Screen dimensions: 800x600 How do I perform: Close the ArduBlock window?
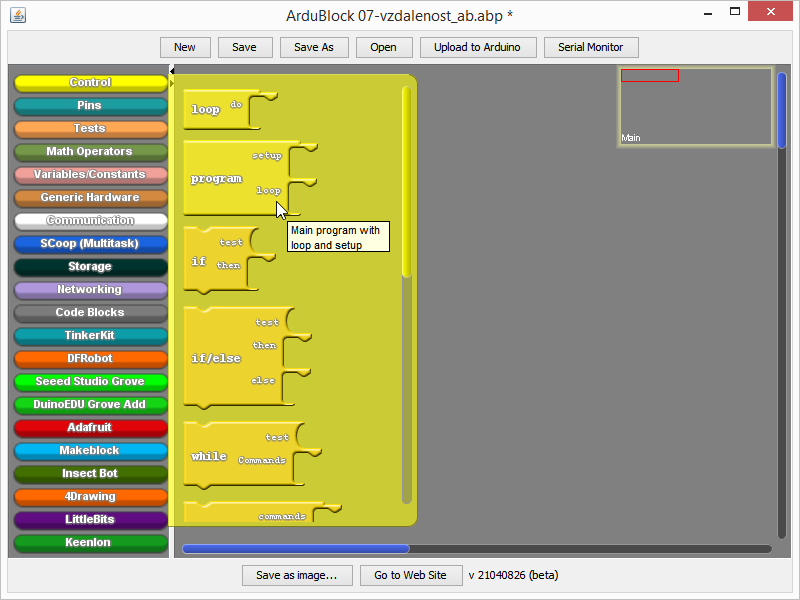(x=770, y=11)
